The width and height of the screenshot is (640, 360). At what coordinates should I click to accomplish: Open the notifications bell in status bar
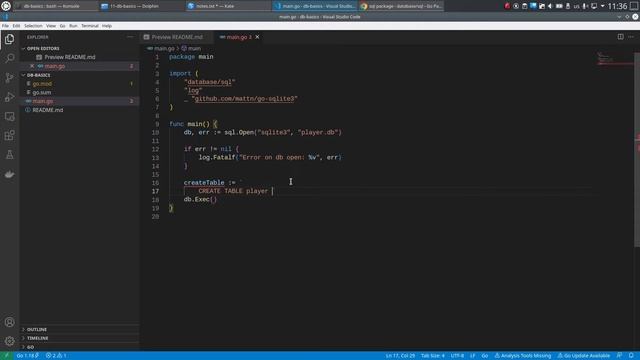[631, 356]
